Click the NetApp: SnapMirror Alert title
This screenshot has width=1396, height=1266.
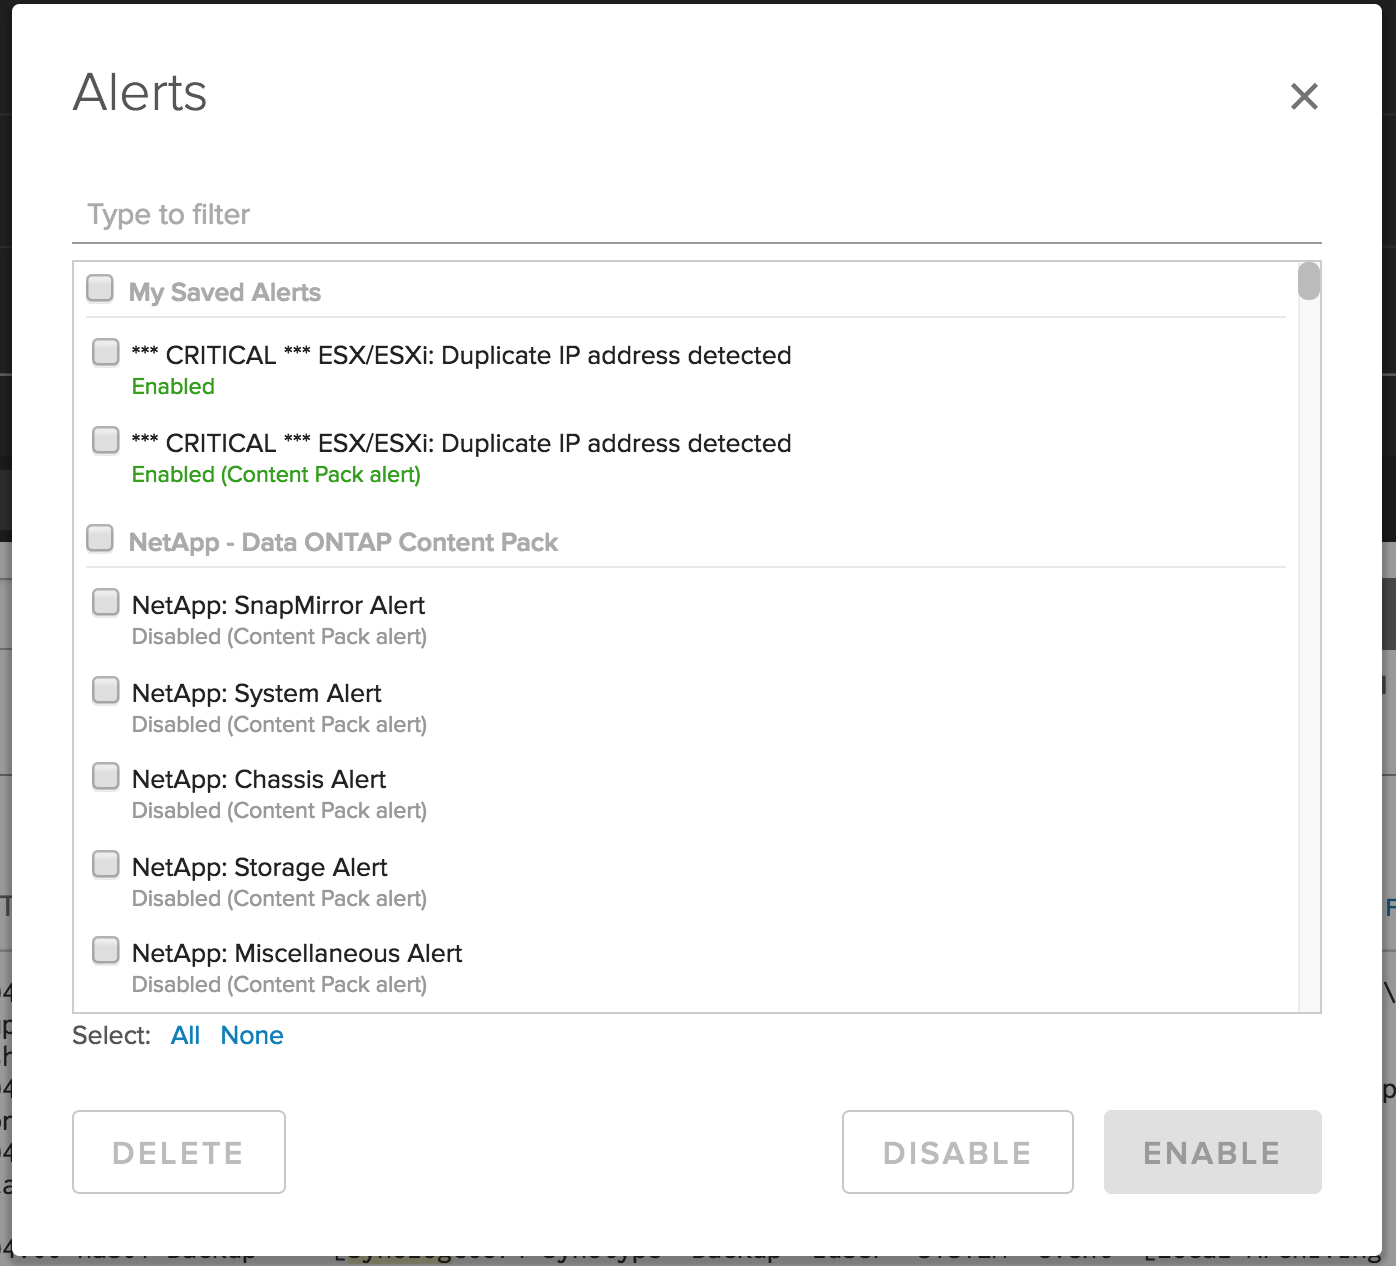(278, 606)
